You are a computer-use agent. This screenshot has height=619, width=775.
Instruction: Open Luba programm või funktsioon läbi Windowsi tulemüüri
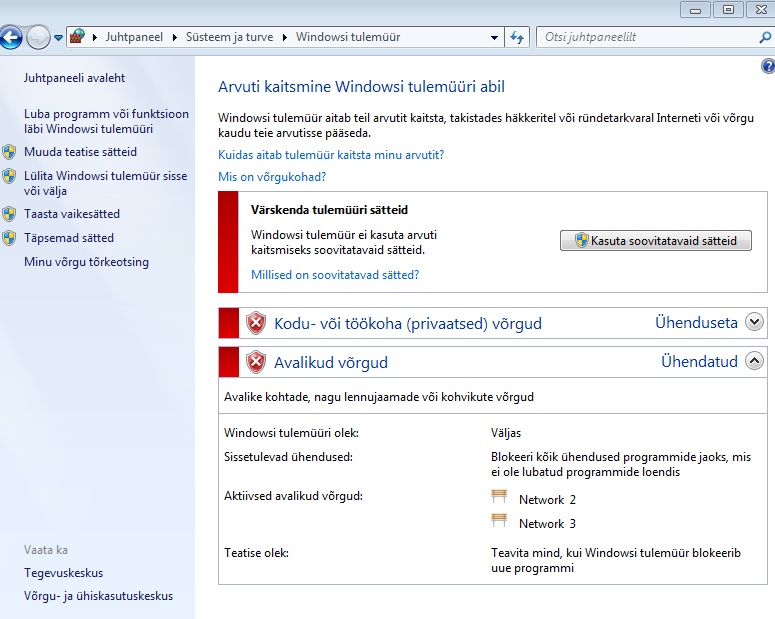(106, 121)
